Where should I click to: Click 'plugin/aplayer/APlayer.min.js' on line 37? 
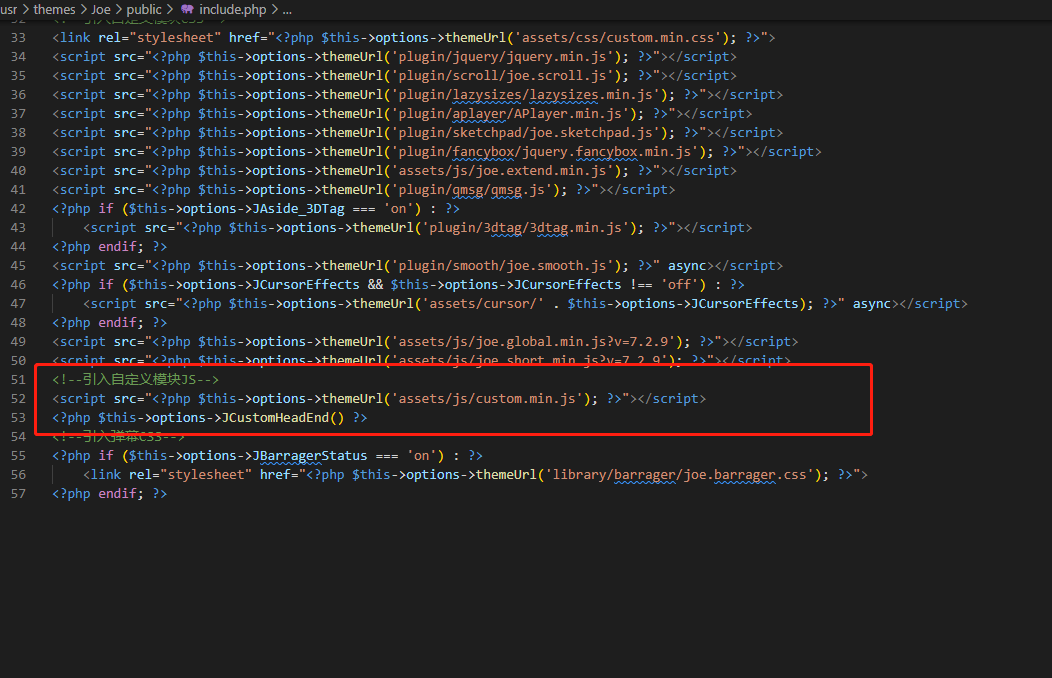pyautogui.click(x=510, y=113)
